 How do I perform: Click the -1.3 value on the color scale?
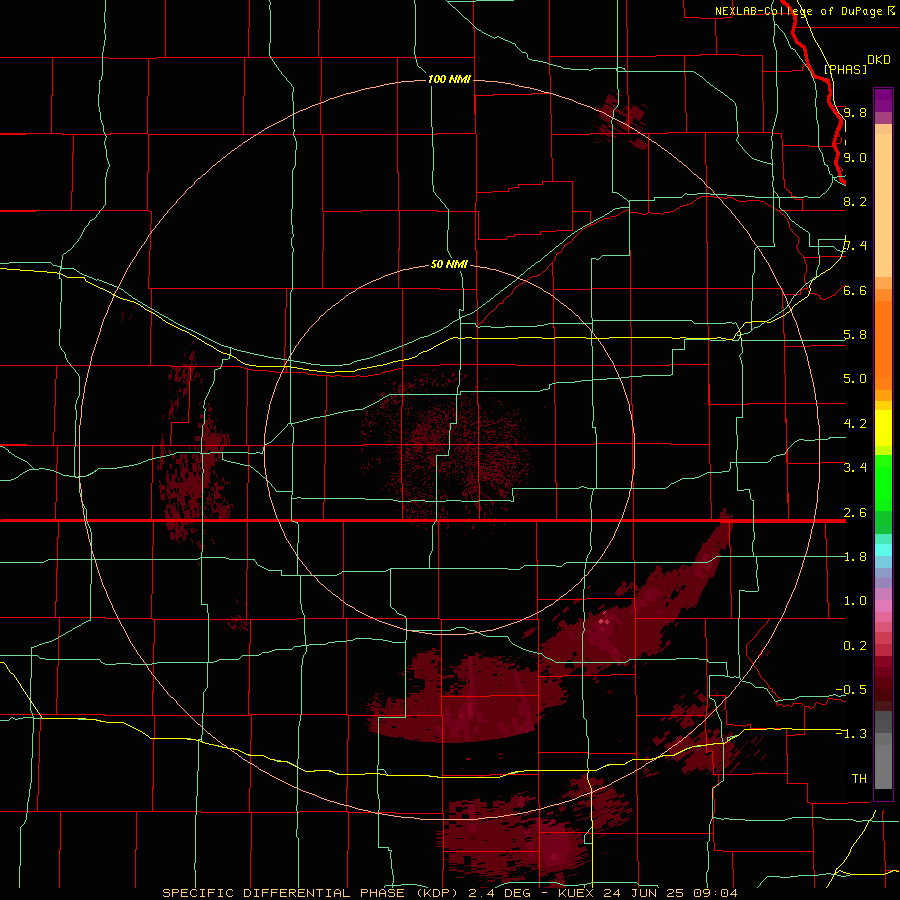click(x=851, y=734)
